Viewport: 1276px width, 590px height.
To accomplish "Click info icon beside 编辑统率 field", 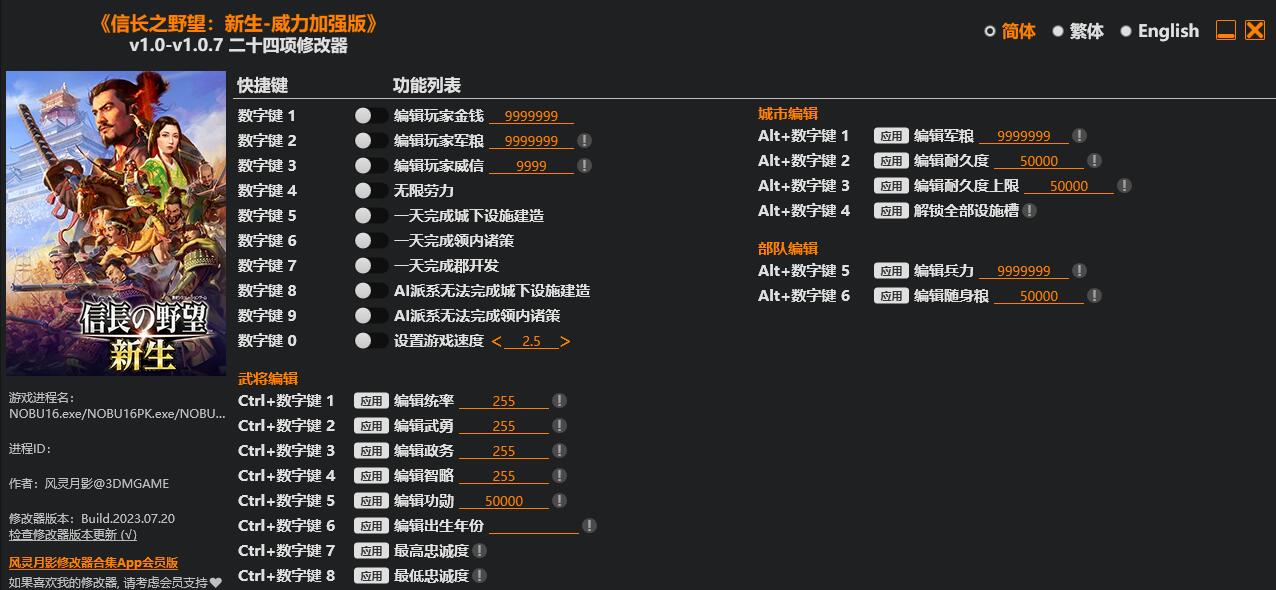I will [x=559, y=401].
